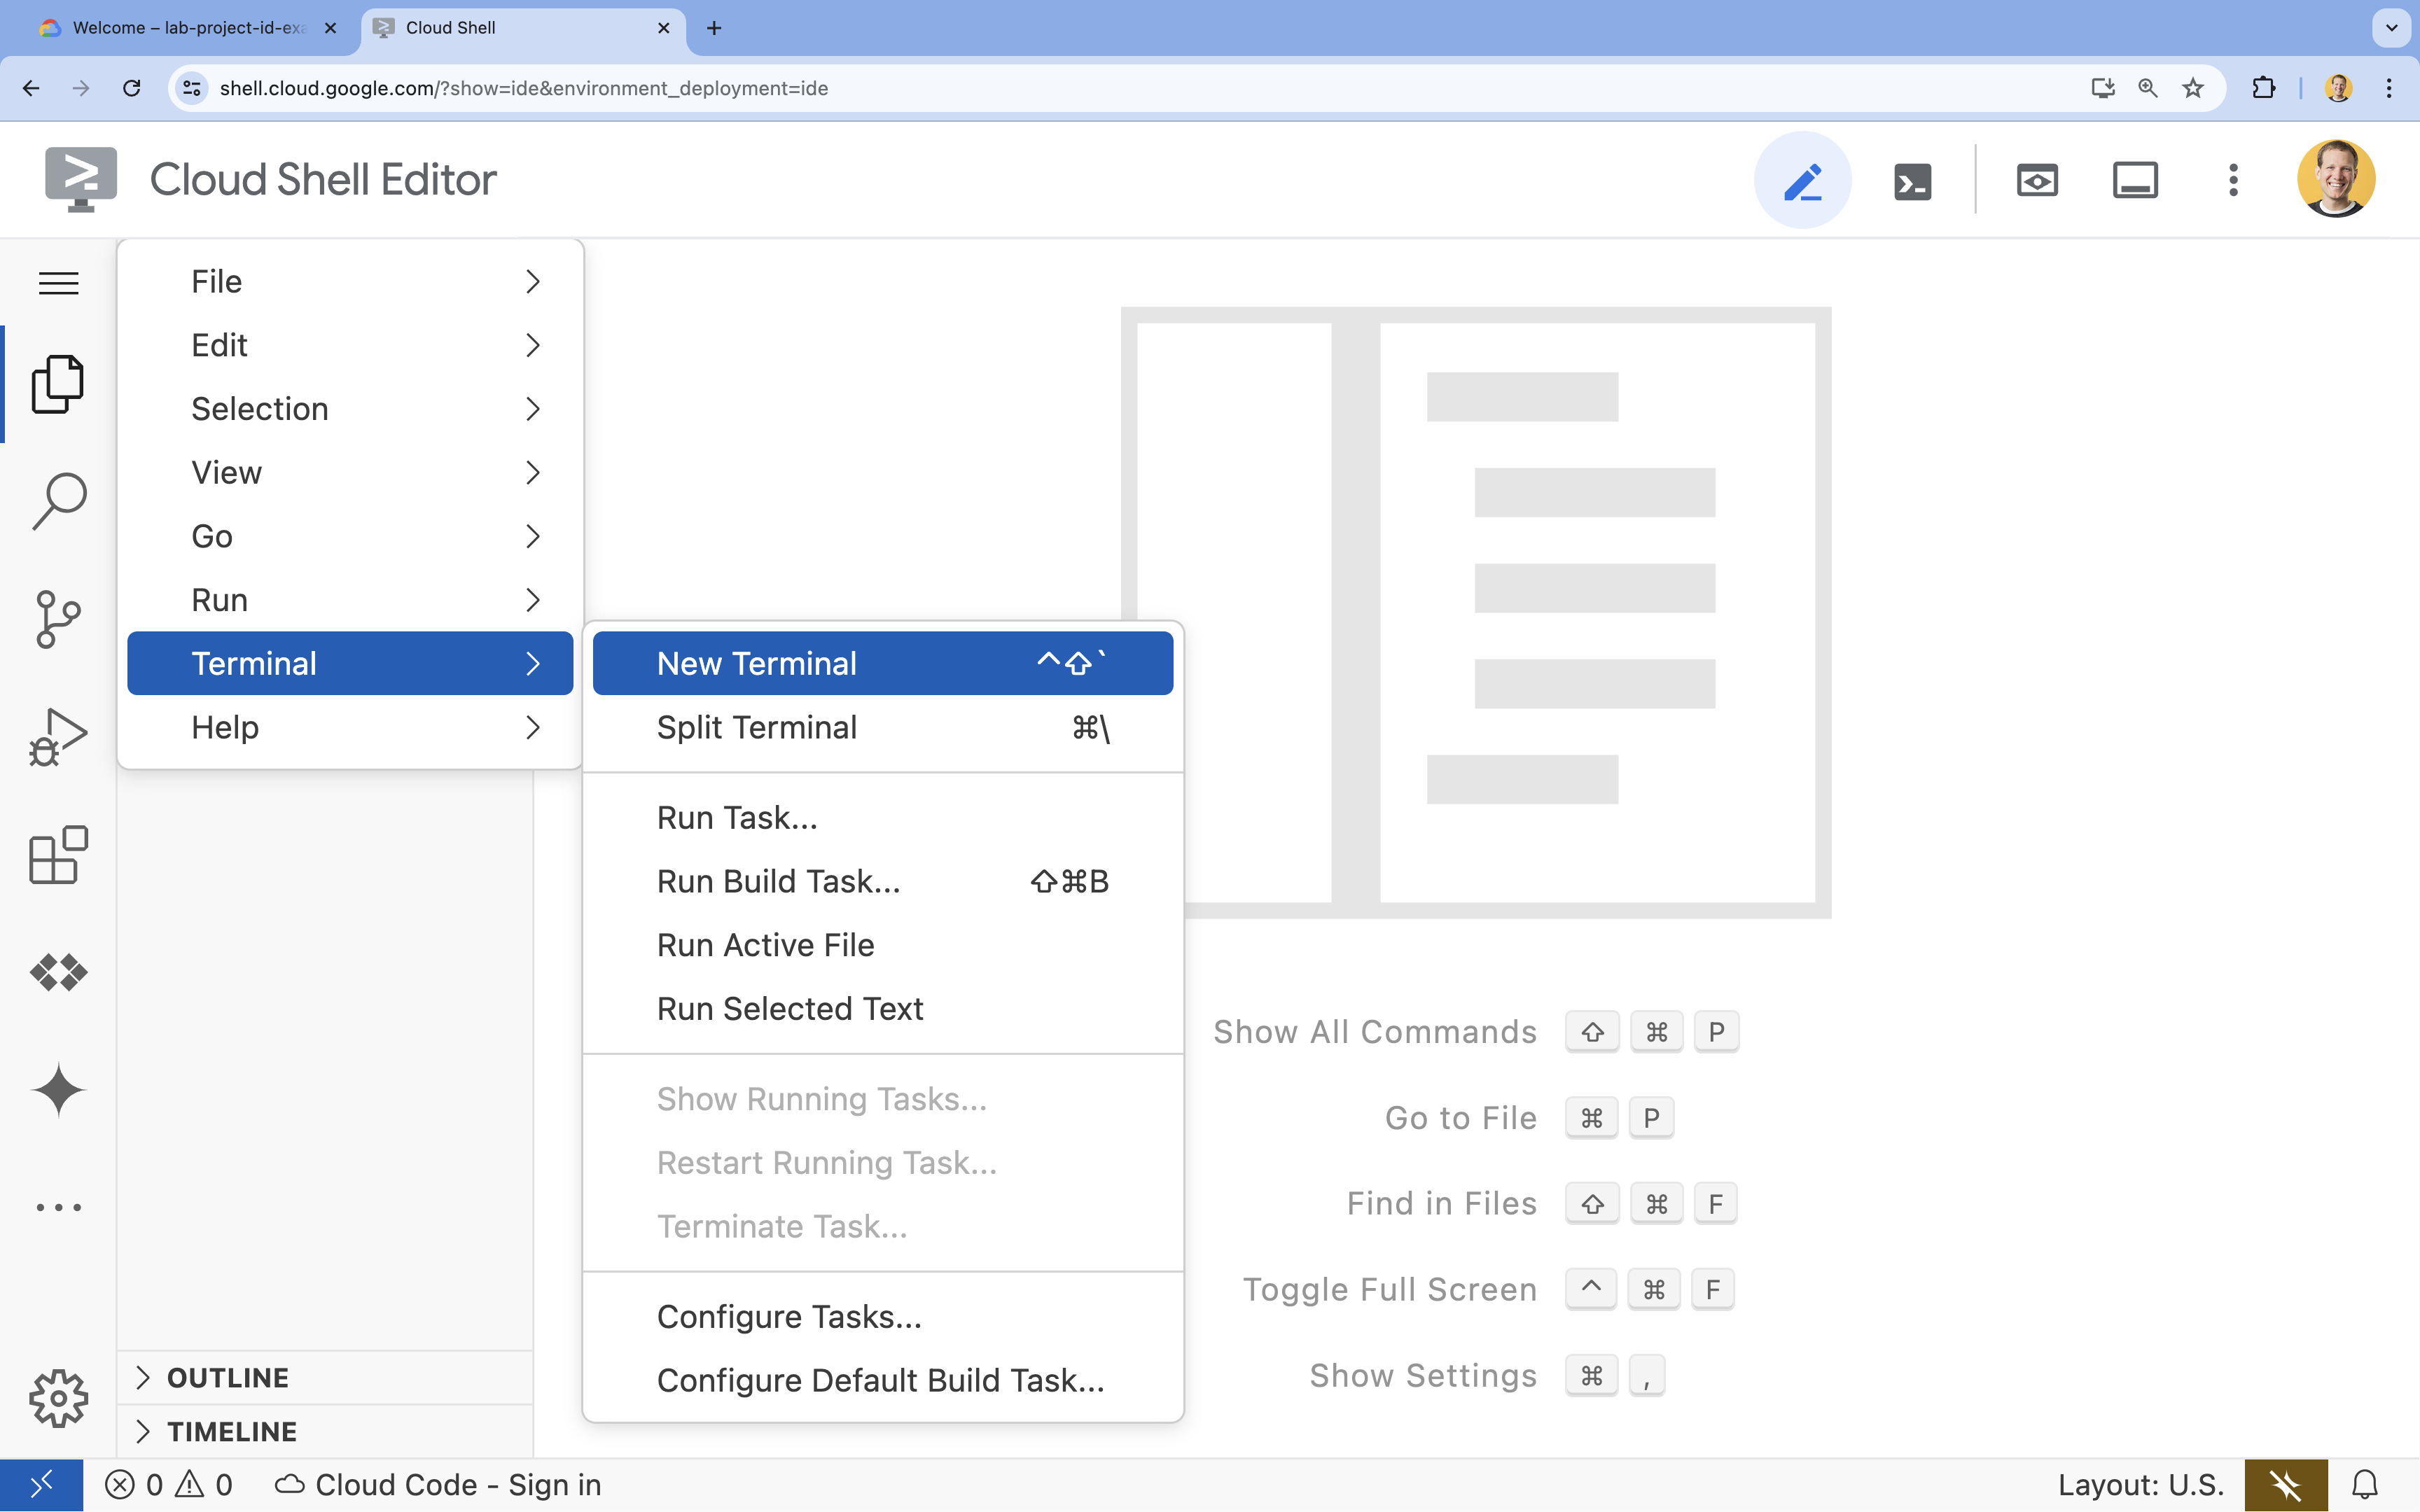This screenshot has height=1512, width=2420.
Task: Select the layout/panel icon in toolbar
Action: [2134, 179]
